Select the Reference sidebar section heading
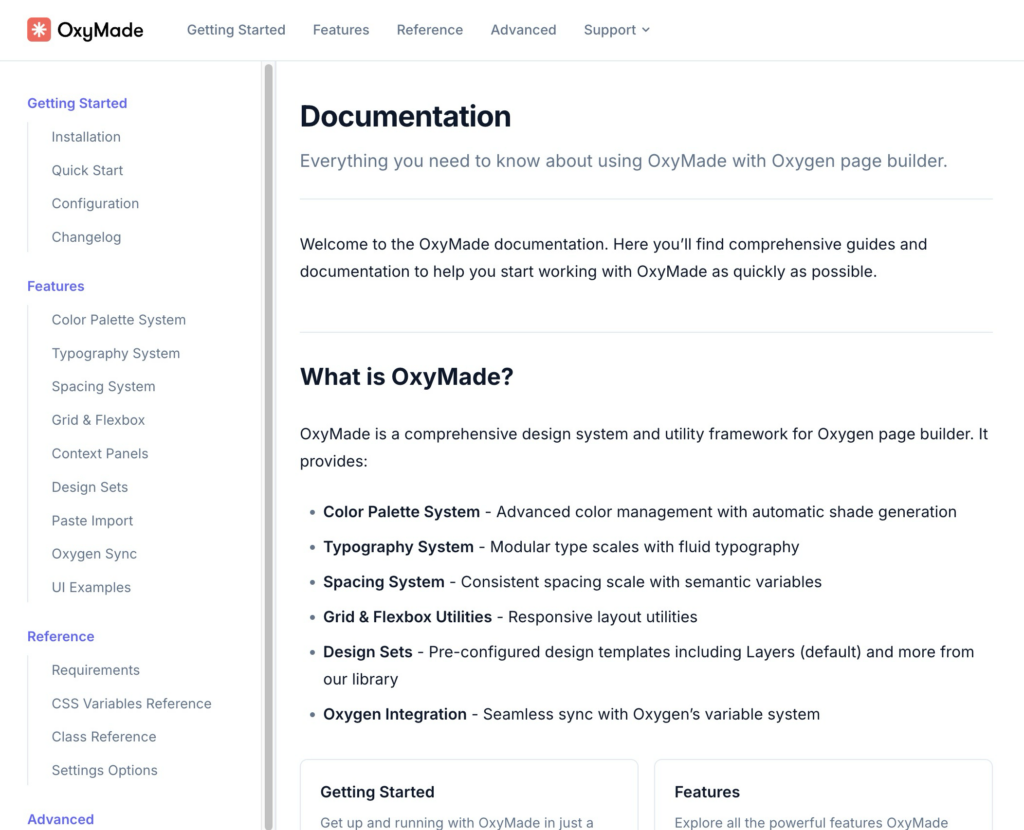Screen dimensions: 1024x830 61,637
